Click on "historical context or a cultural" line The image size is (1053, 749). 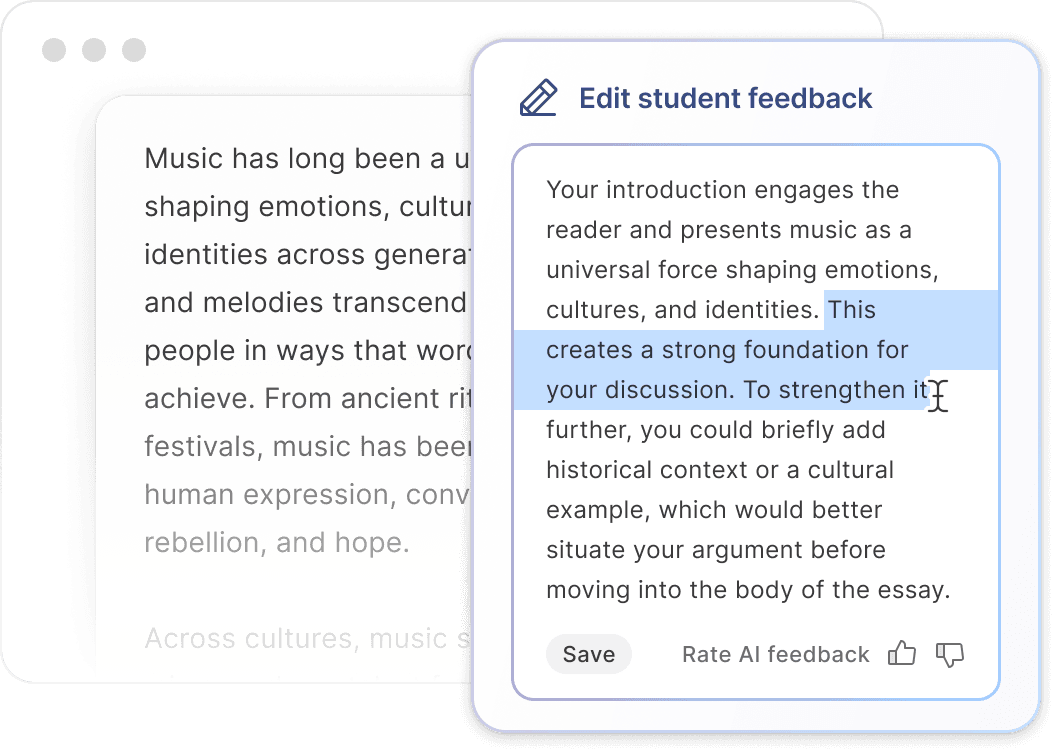pyautogui.click(x=720, y=470)
